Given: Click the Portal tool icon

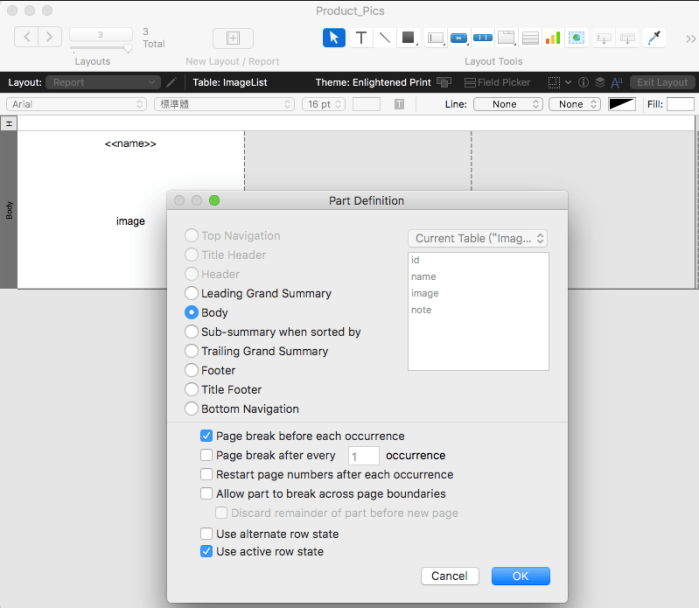Looking at the screenshot, I should coord(529,38).
